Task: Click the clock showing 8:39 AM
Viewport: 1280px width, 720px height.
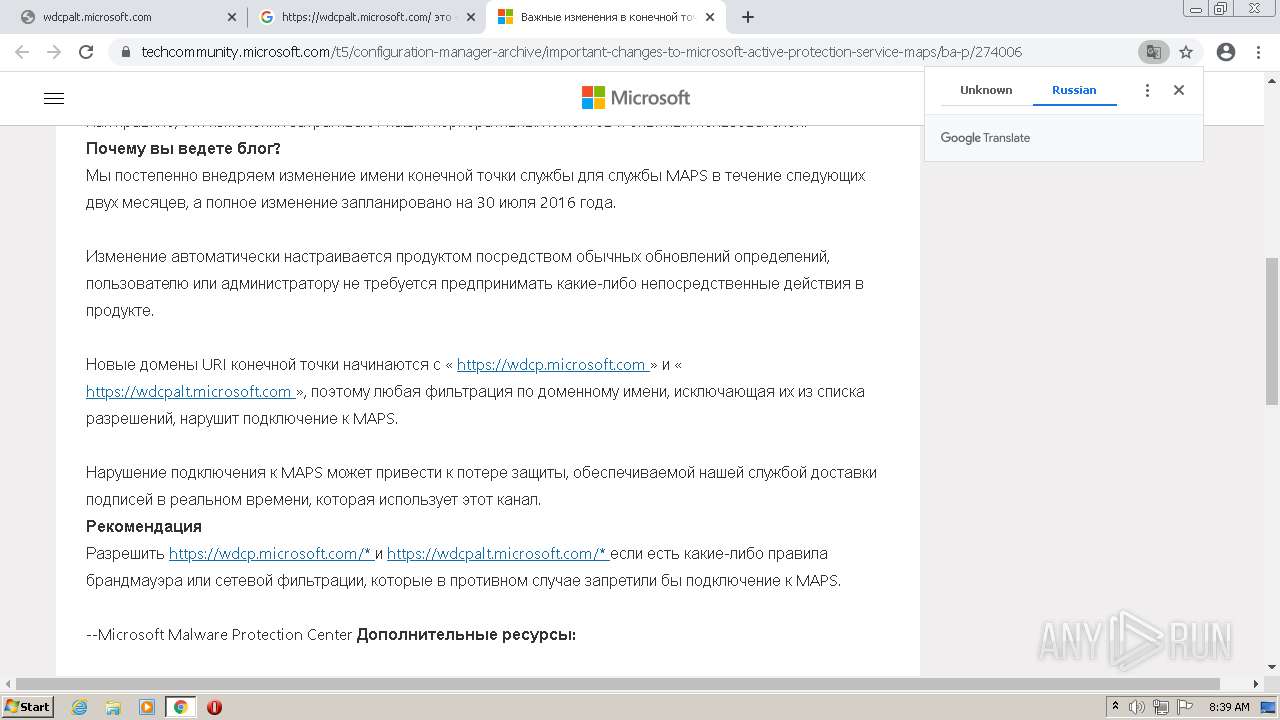Action: (x=1229, y=707)
